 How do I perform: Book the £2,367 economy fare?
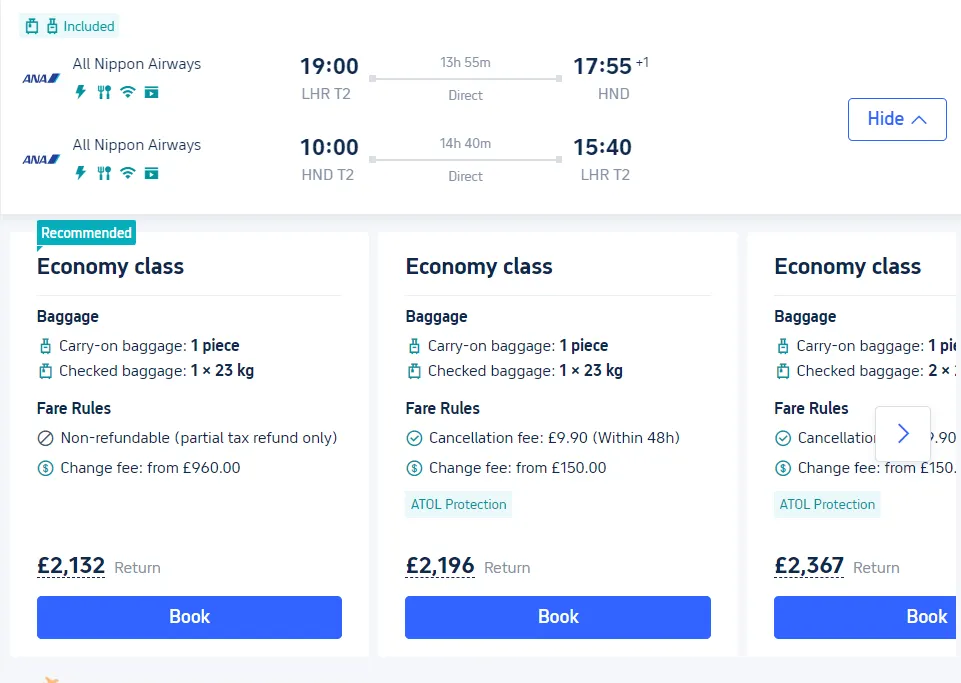click(865, 617)
